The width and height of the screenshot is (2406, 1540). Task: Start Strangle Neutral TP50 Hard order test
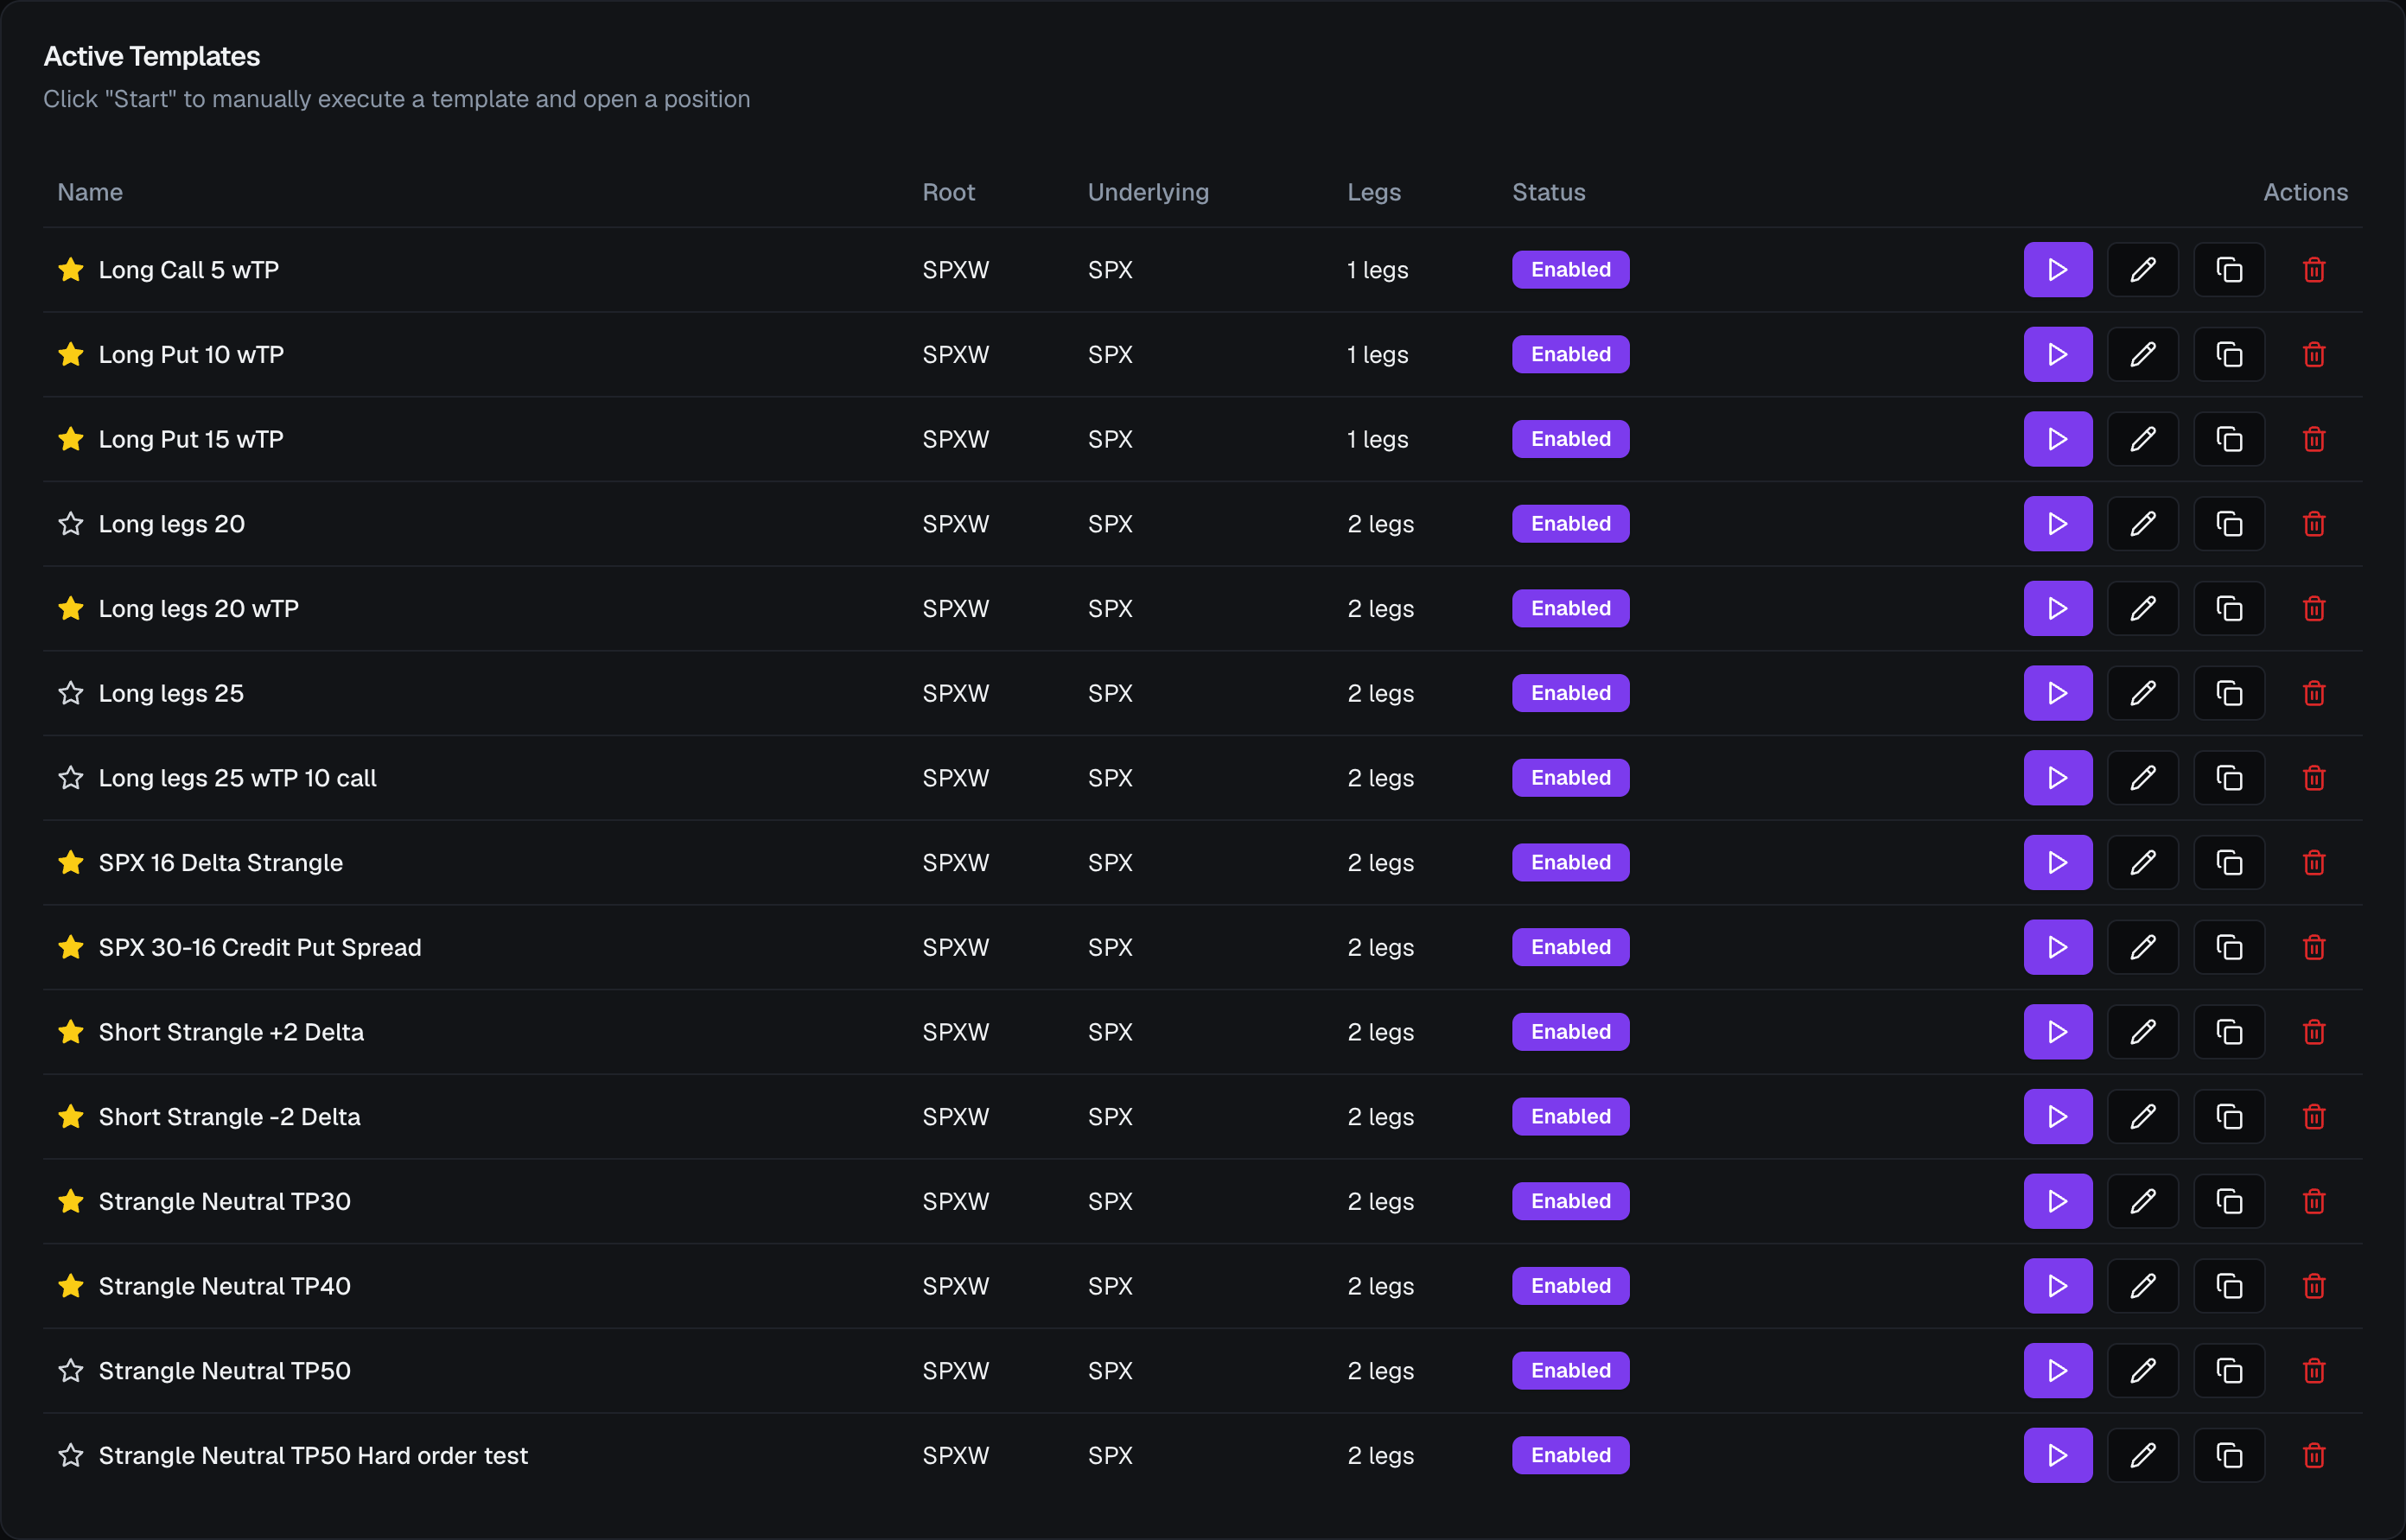pyautogui.click(x=2057, y=1455)
